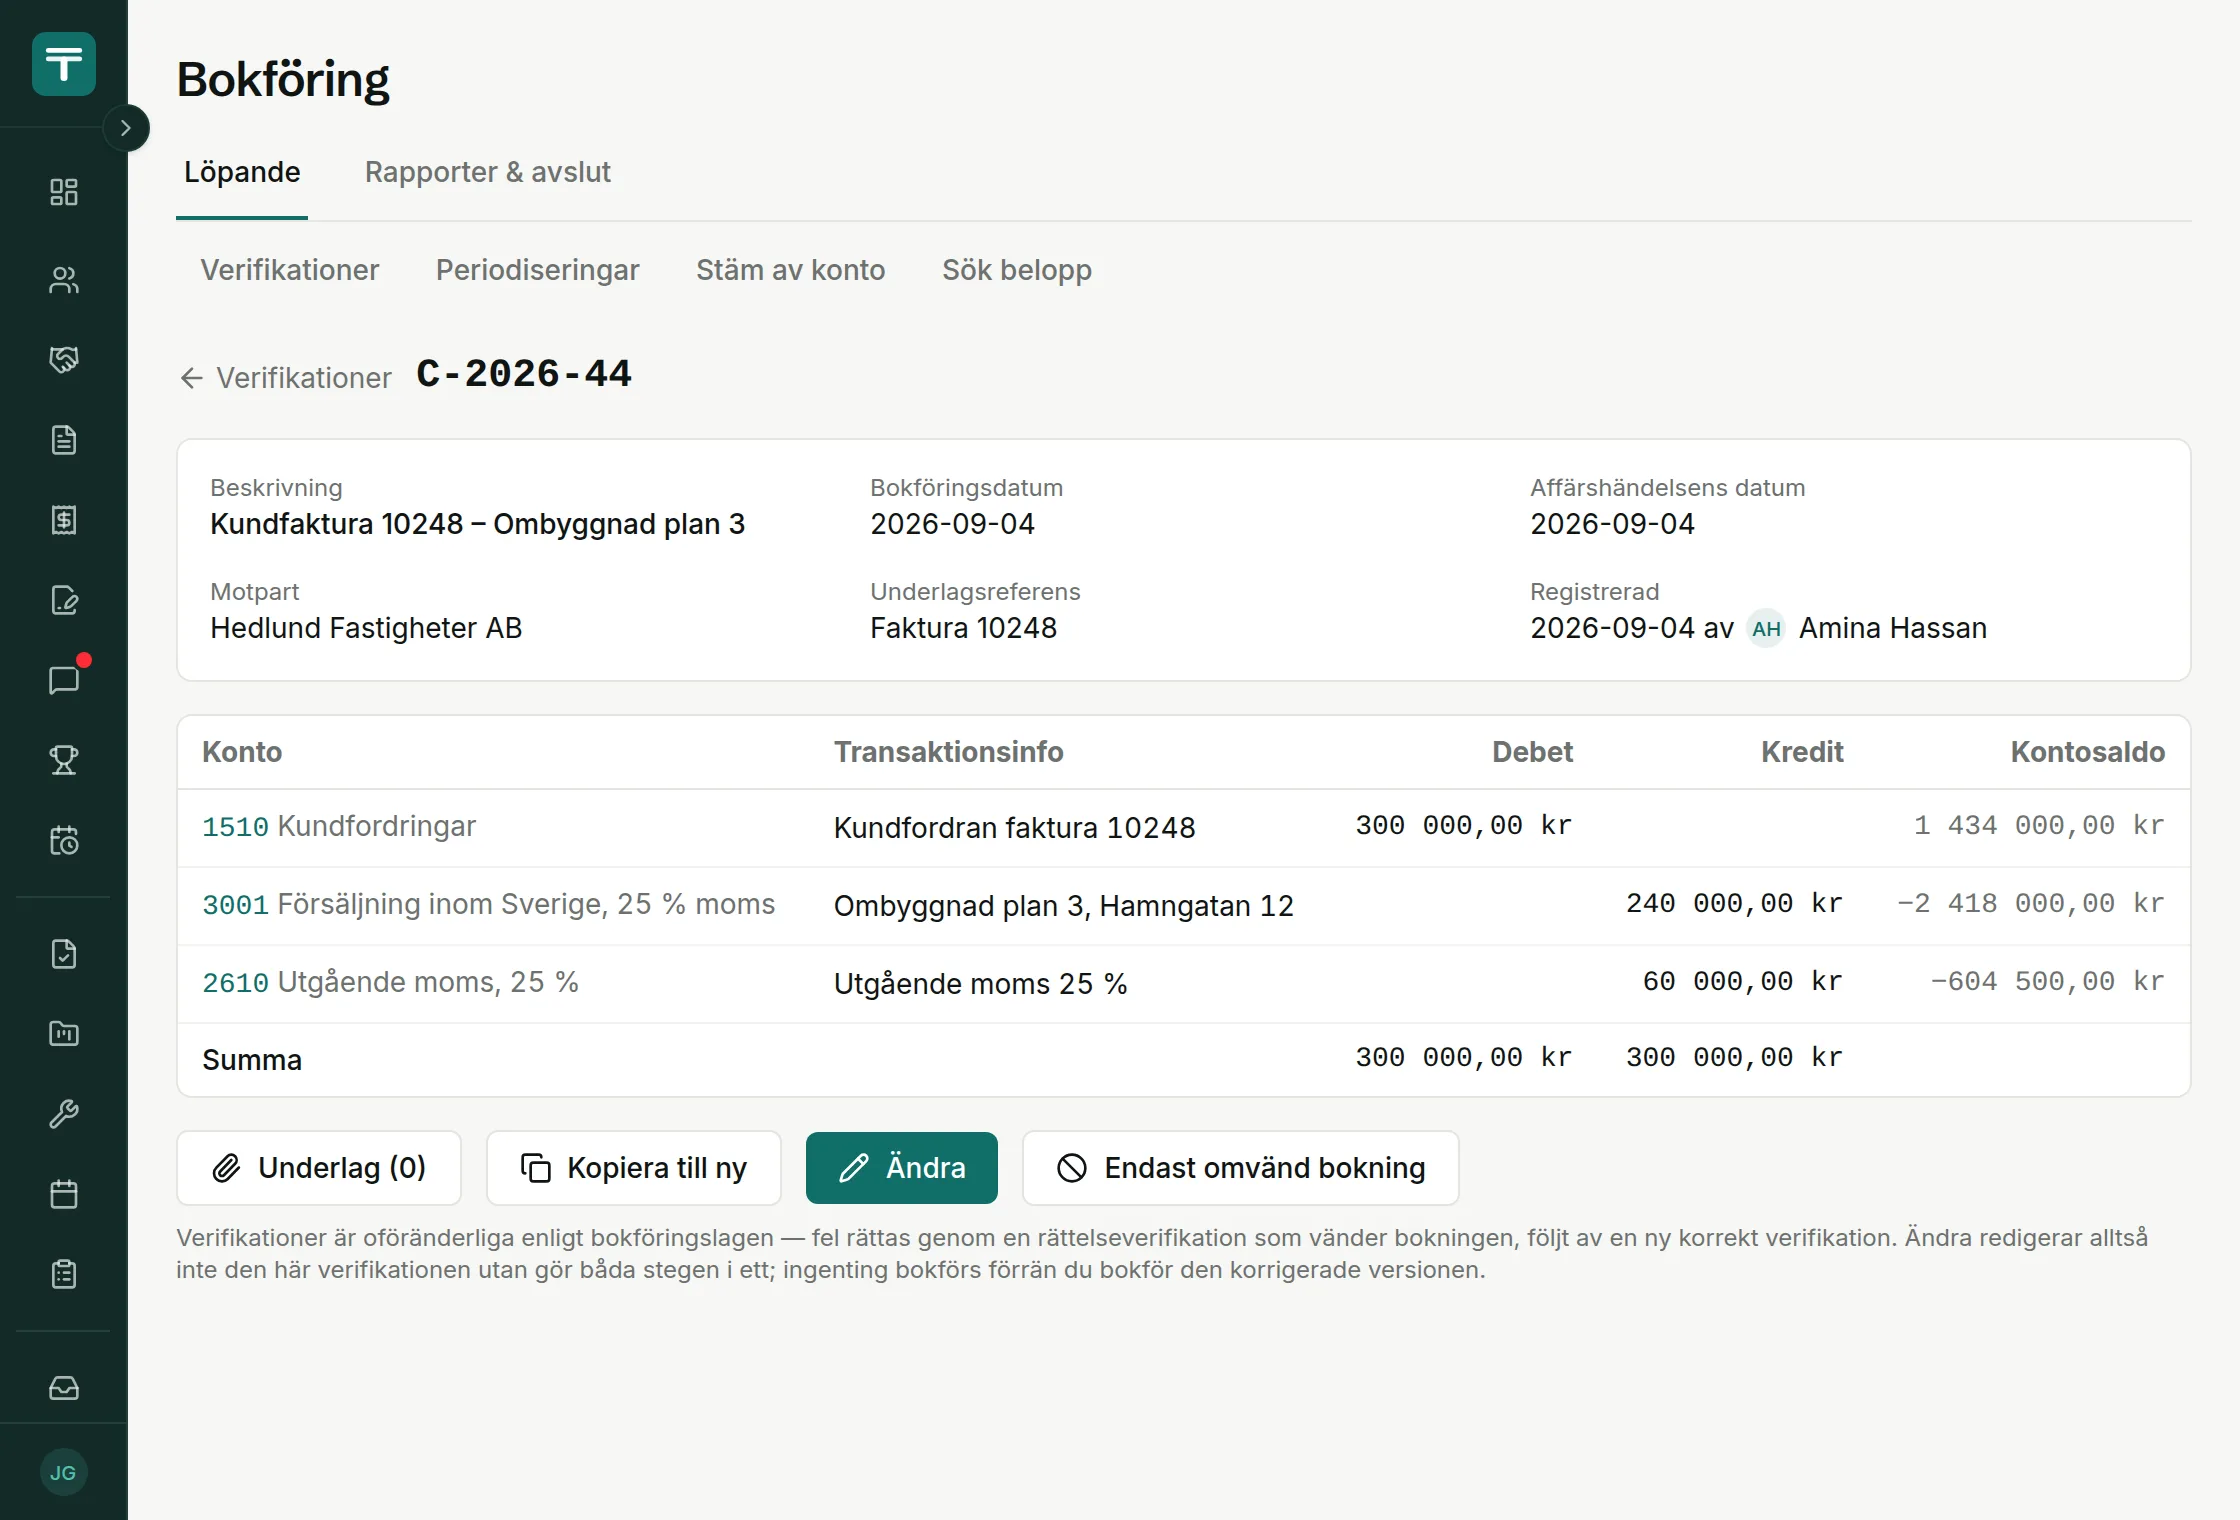This screenshot has height=1520, width=2240.
Task: Open the Stäm av konto sub-tab
Action: pos(790,270)
